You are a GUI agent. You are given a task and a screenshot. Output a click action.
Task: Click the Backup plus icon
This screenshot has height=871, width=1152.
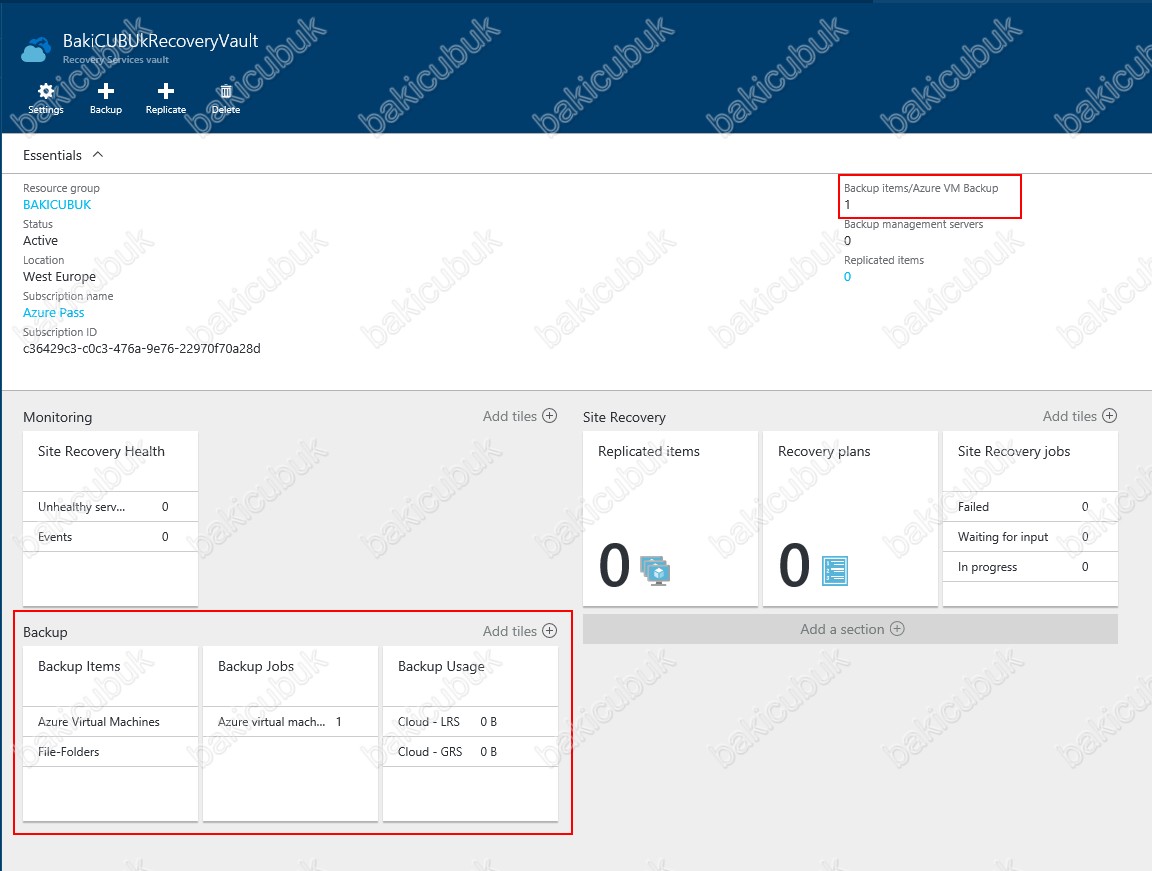[106, 91]
